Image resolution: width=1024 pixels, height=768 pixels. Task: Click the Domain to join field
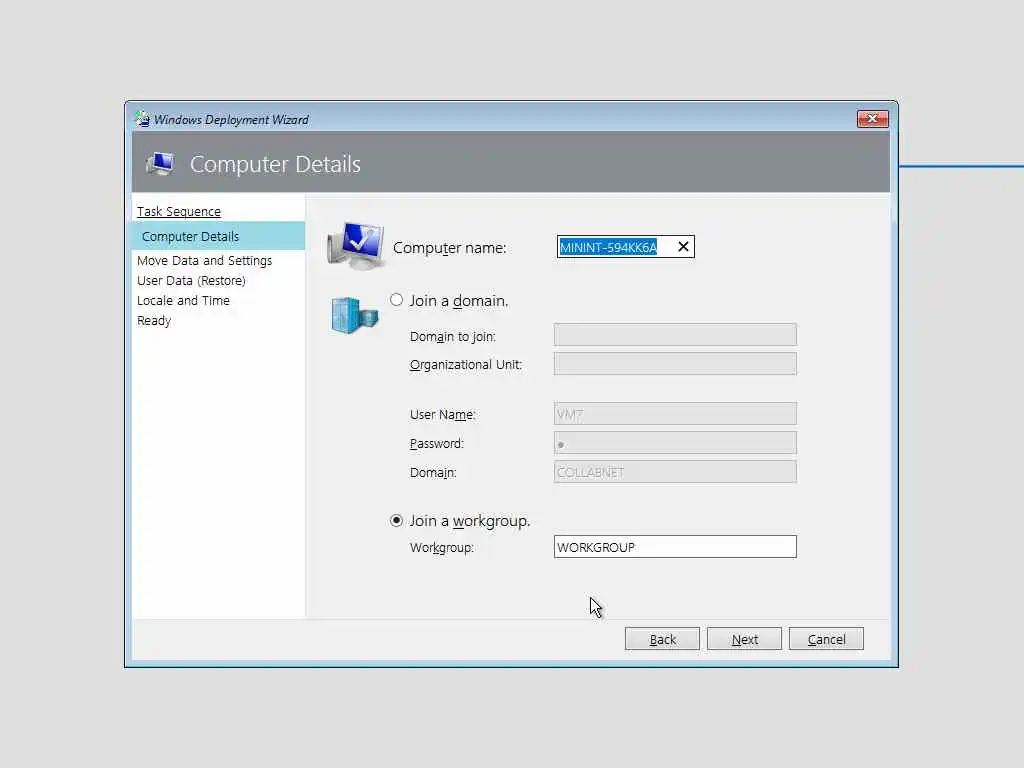pyautogui.click(x=675, y=335)
